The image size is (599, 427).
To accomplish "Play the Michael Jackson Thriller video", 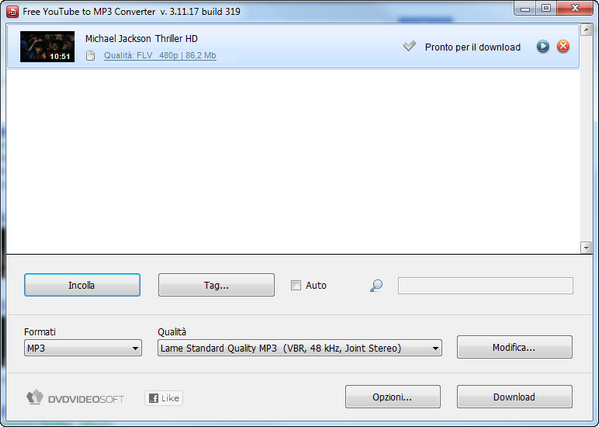I will pos(542,47).
